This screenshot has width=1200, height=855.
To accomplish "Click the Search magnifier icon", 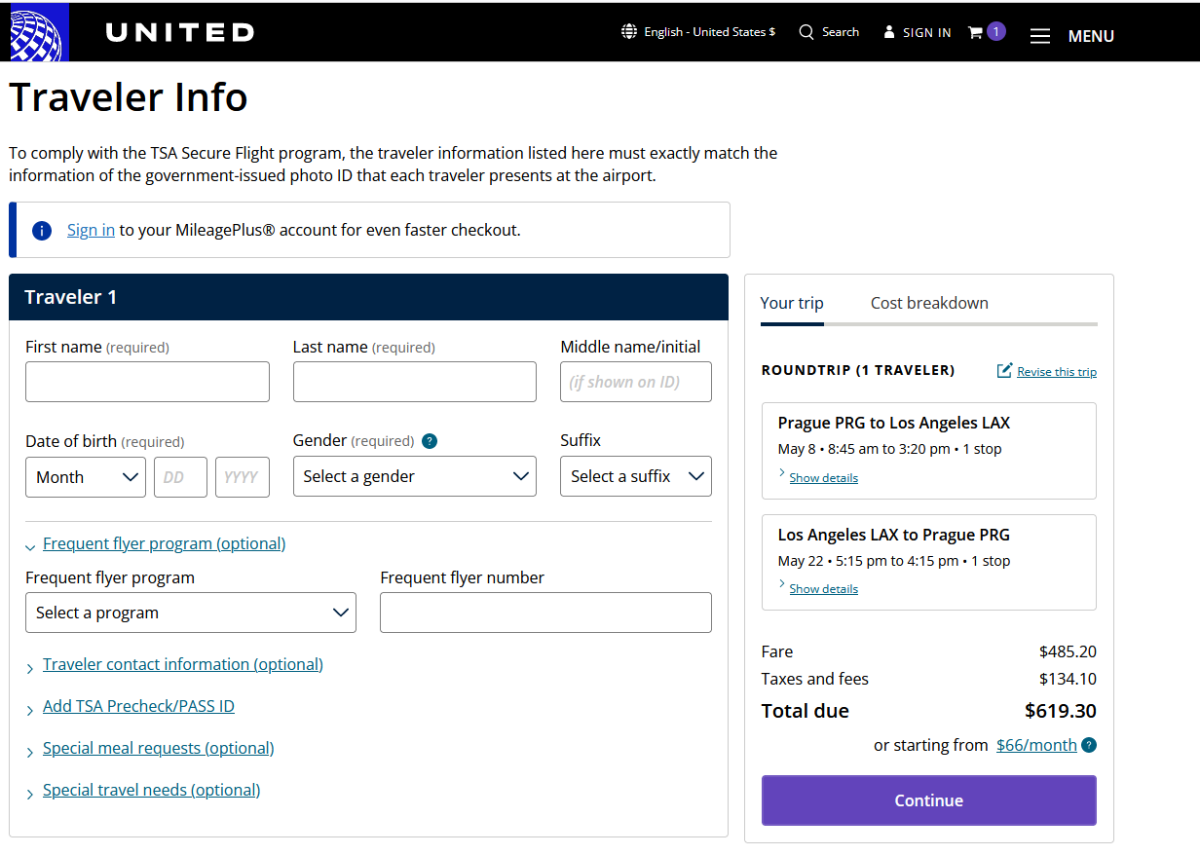I will tap(807, 32).
